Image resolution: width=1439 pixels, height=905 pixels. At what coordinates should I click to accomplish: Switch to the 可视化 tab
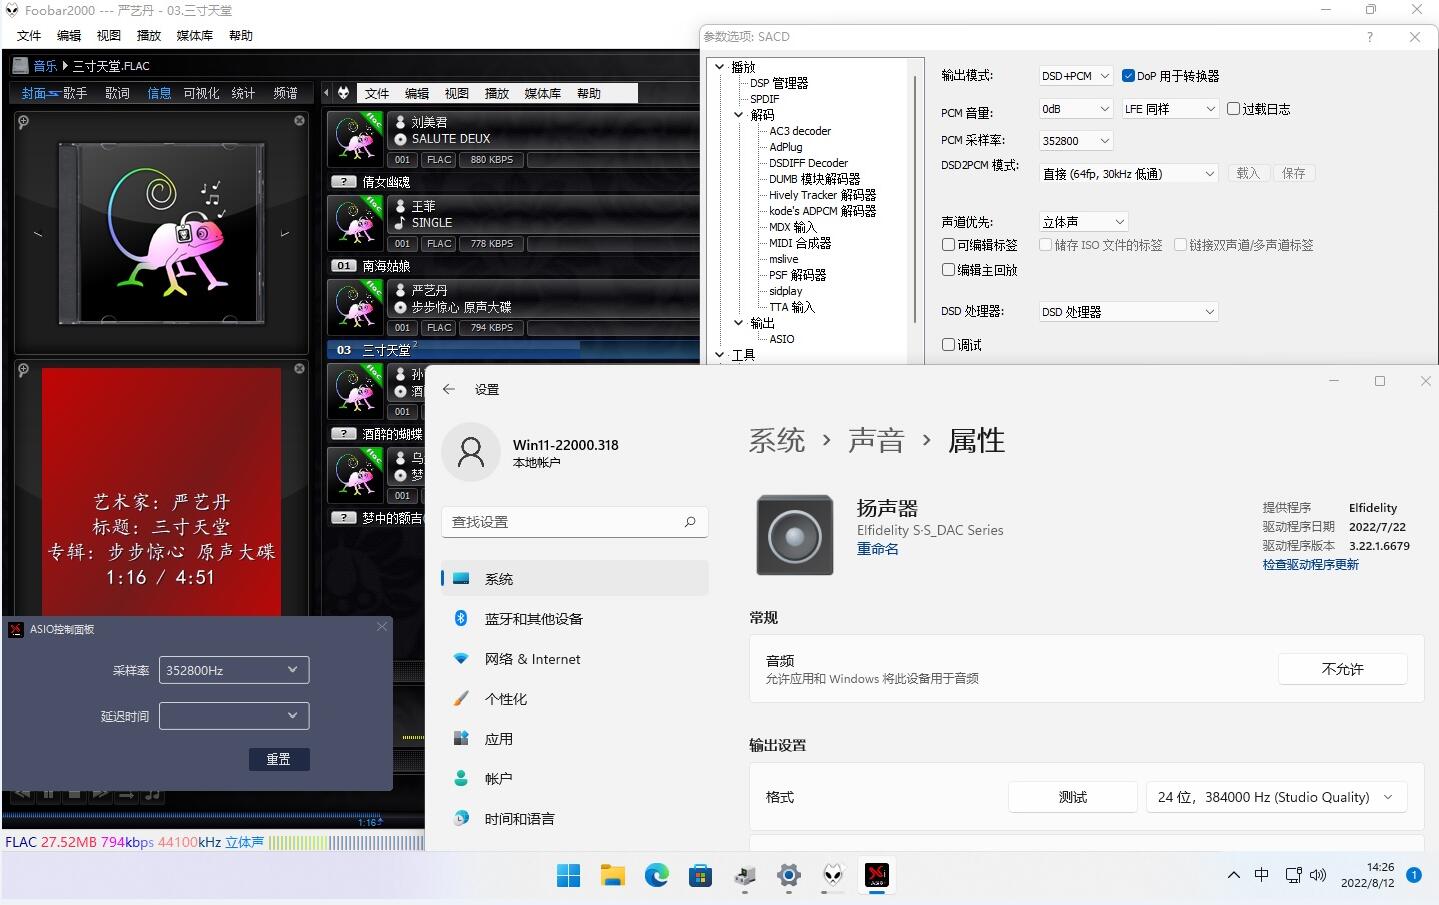(200, 92)
